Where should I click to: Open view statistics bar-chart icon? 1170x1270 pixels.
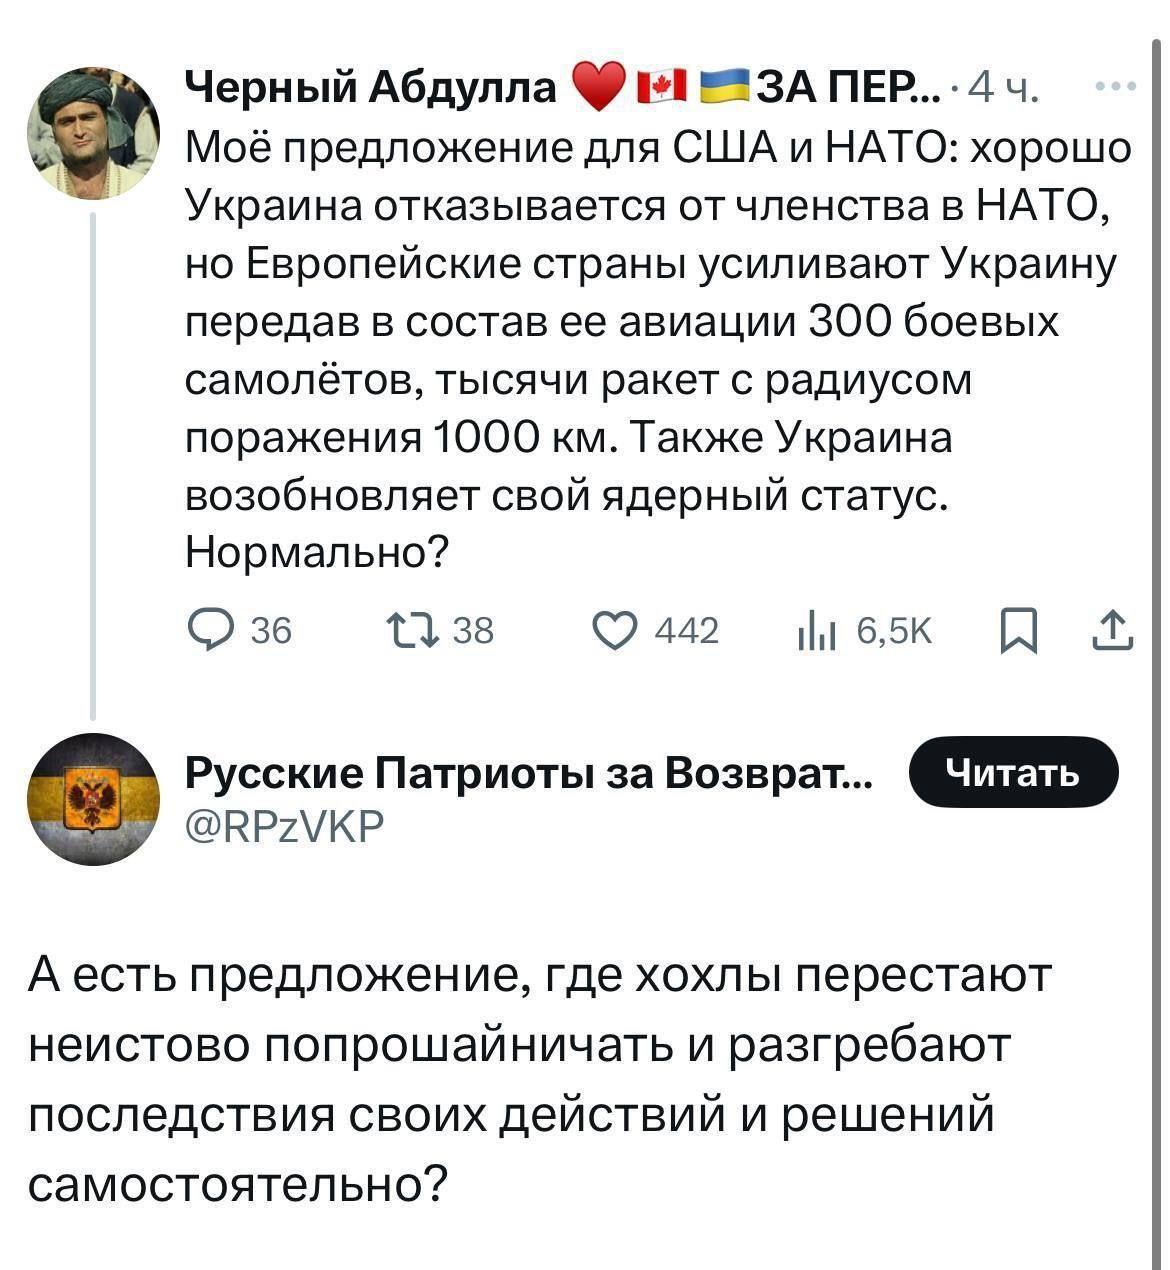(x=816, y=630)
